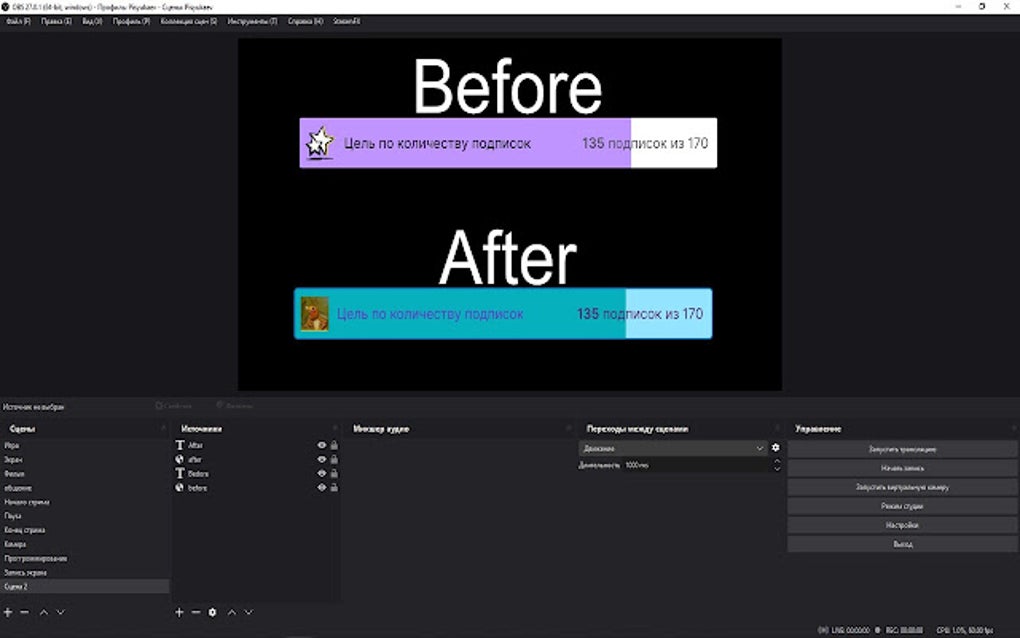Toggle visibility of the Before text source
Viewport: 1020px width, 638px height.
click(x=321, y=473)
